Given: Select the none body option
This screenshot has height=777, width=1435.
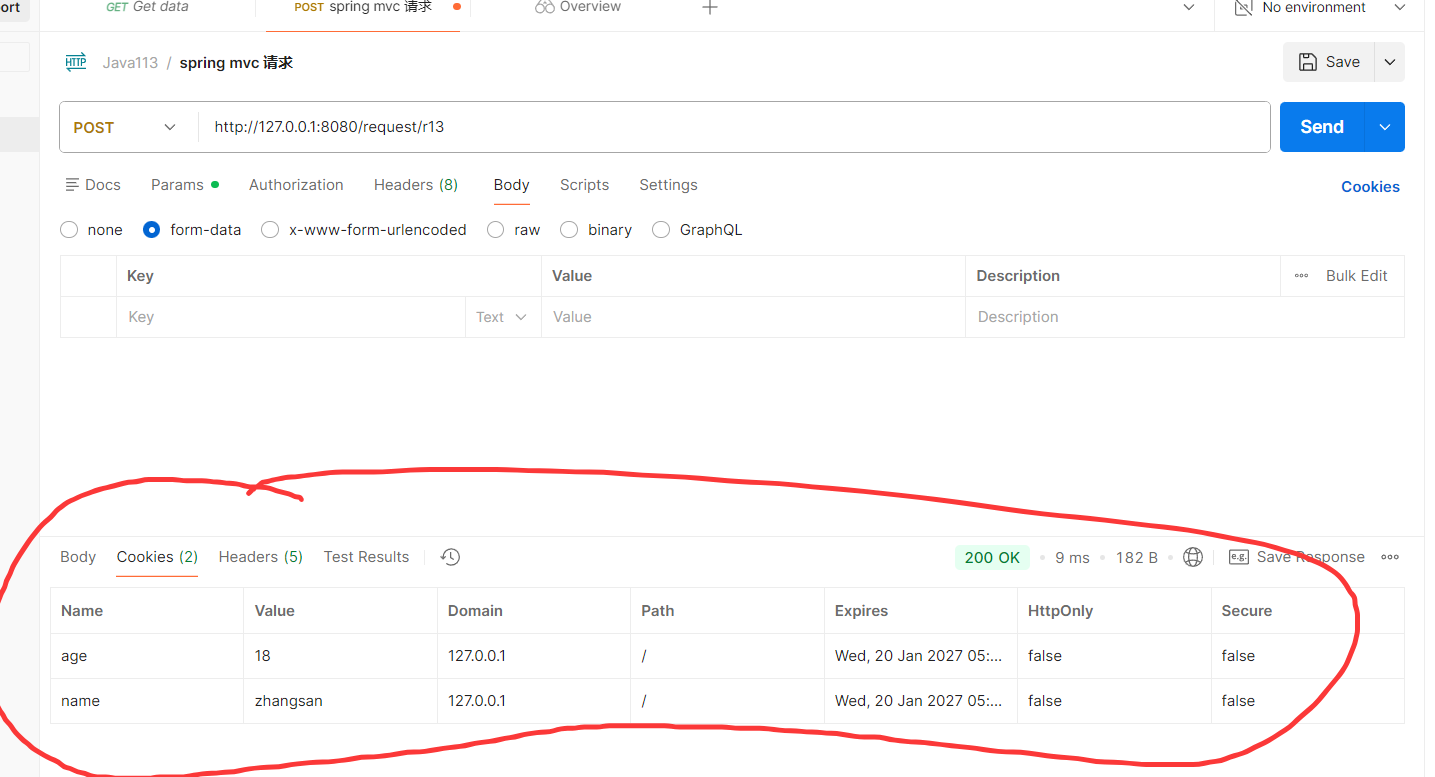Looking at the screenshot, I should (x=69, y=230).
